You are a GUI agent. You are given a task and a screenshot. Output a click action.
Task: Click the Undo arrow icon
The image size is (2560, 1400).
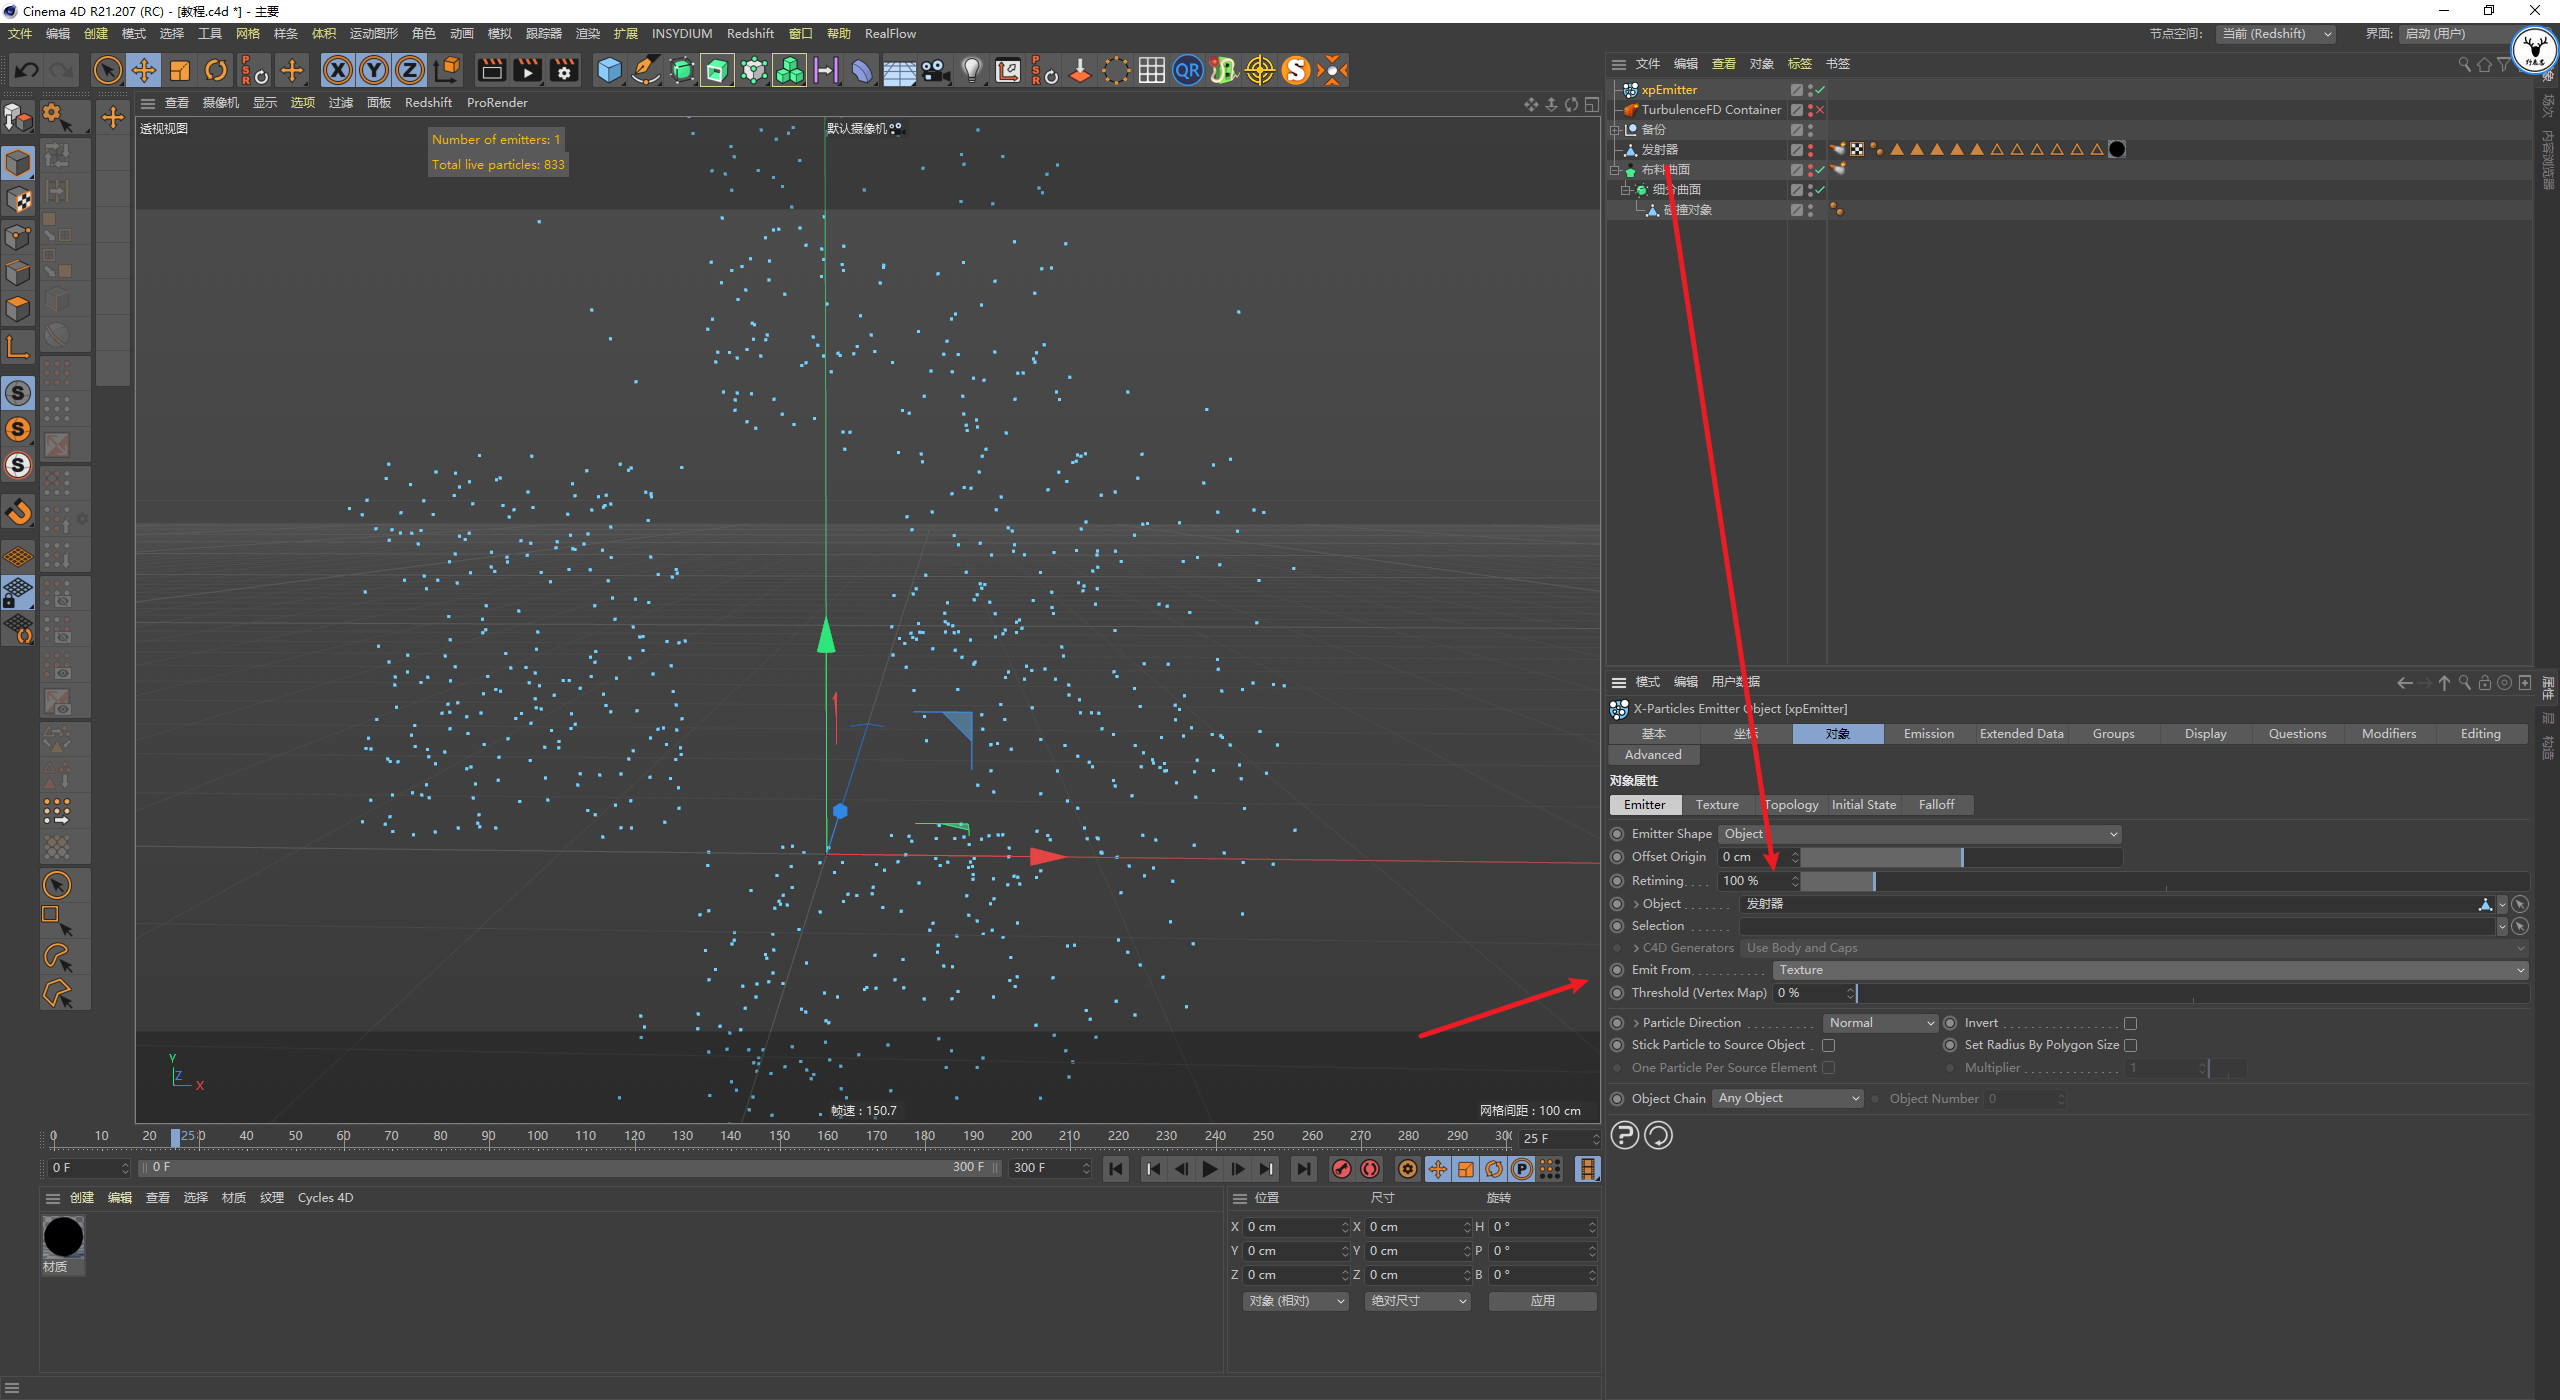[x=27, y=70]
